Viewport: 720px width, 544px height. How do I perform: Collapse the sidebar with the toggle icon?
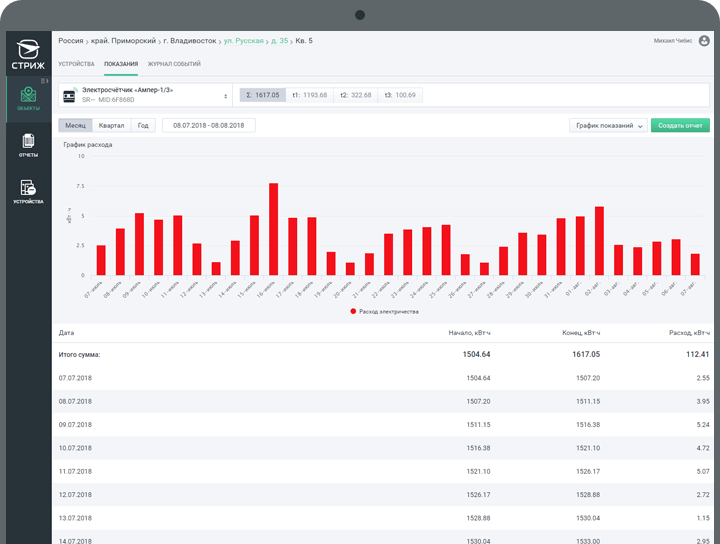tap(44, 80)
